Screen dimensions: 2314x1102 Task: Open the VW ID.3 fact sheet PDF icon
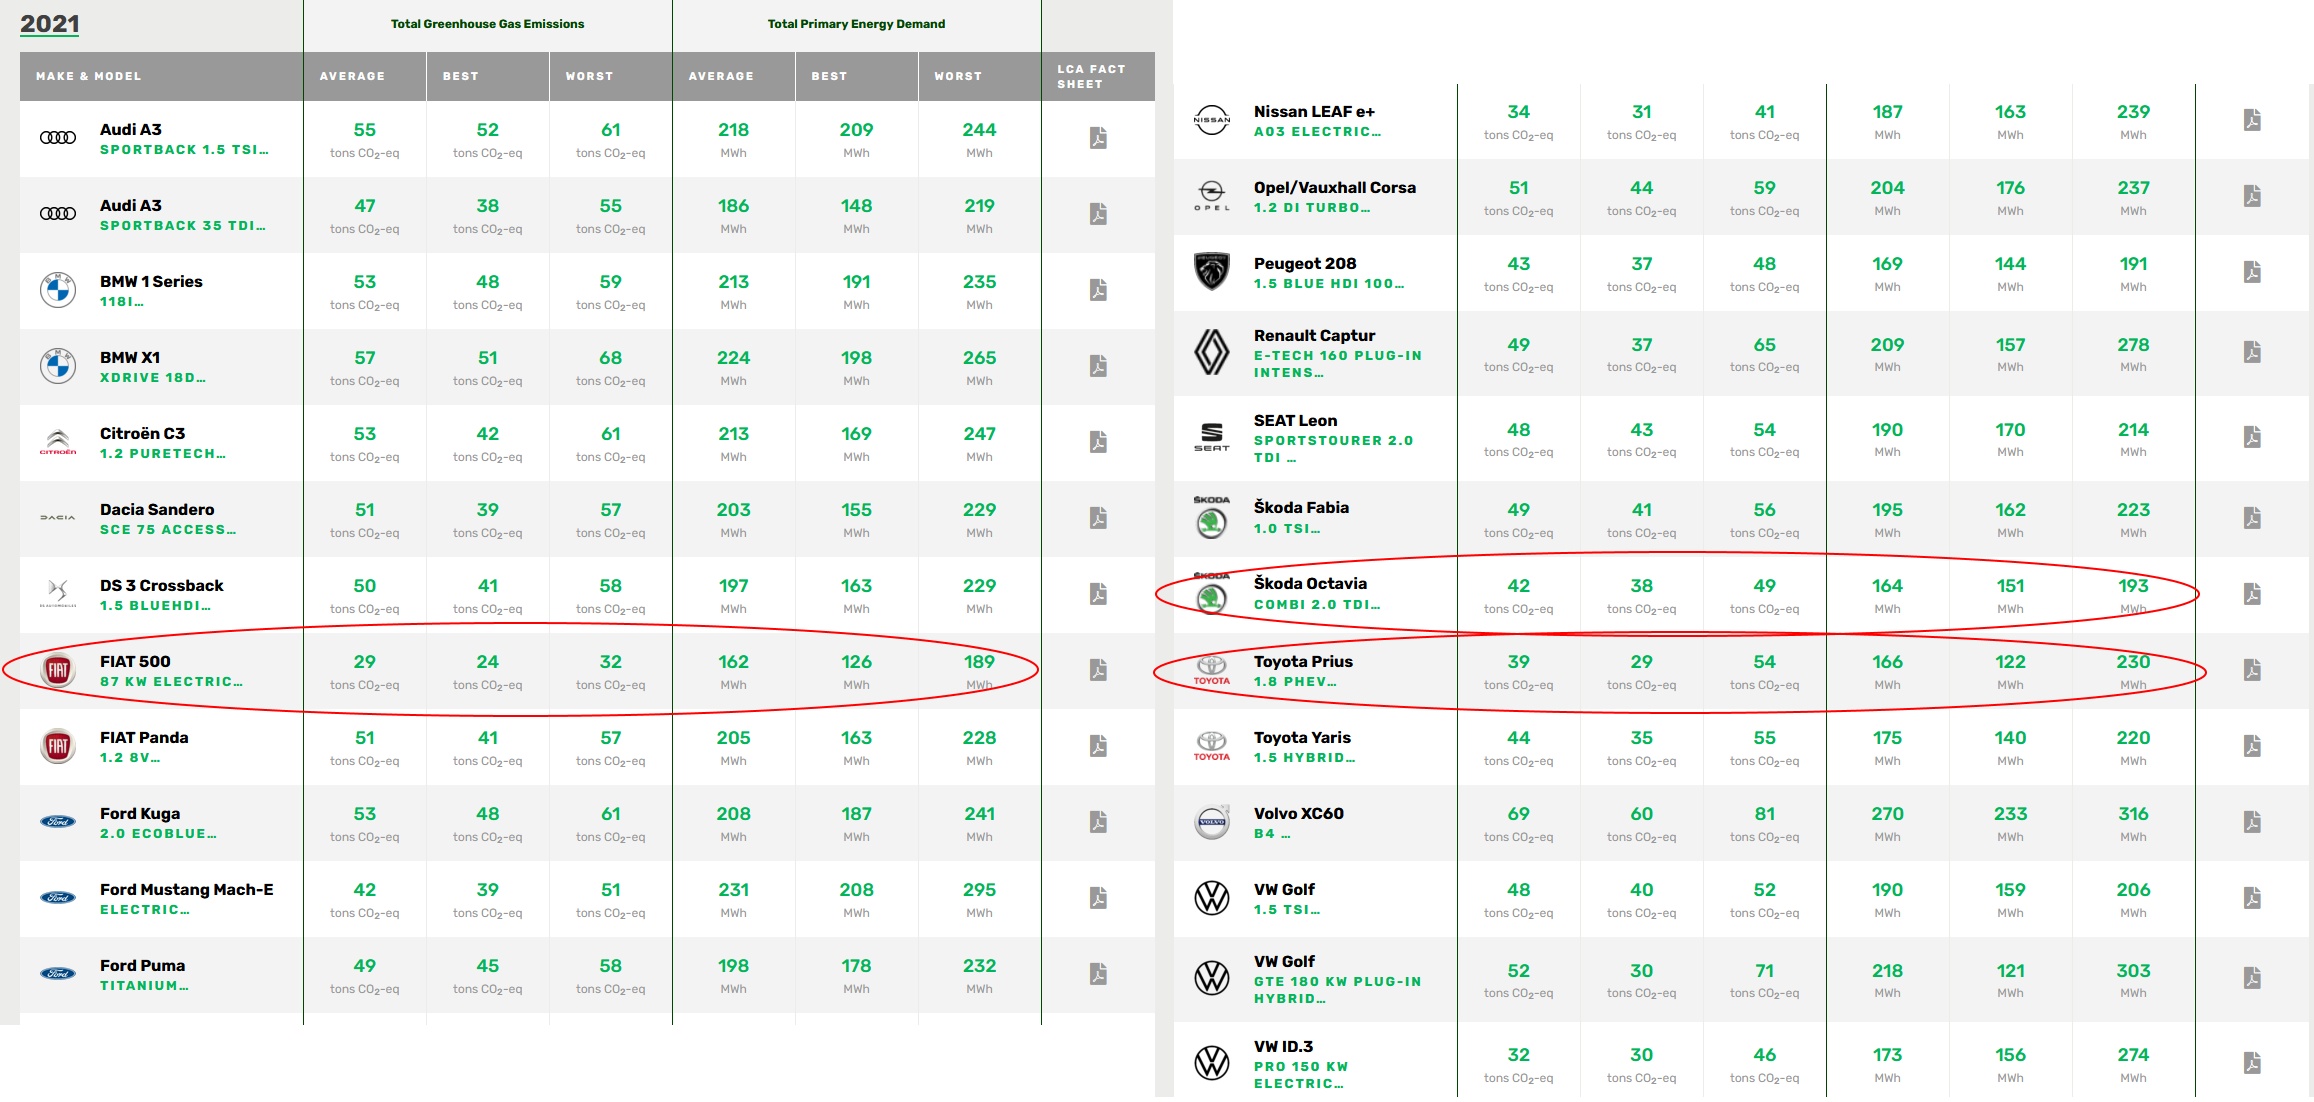[x=2252, y=1063]
